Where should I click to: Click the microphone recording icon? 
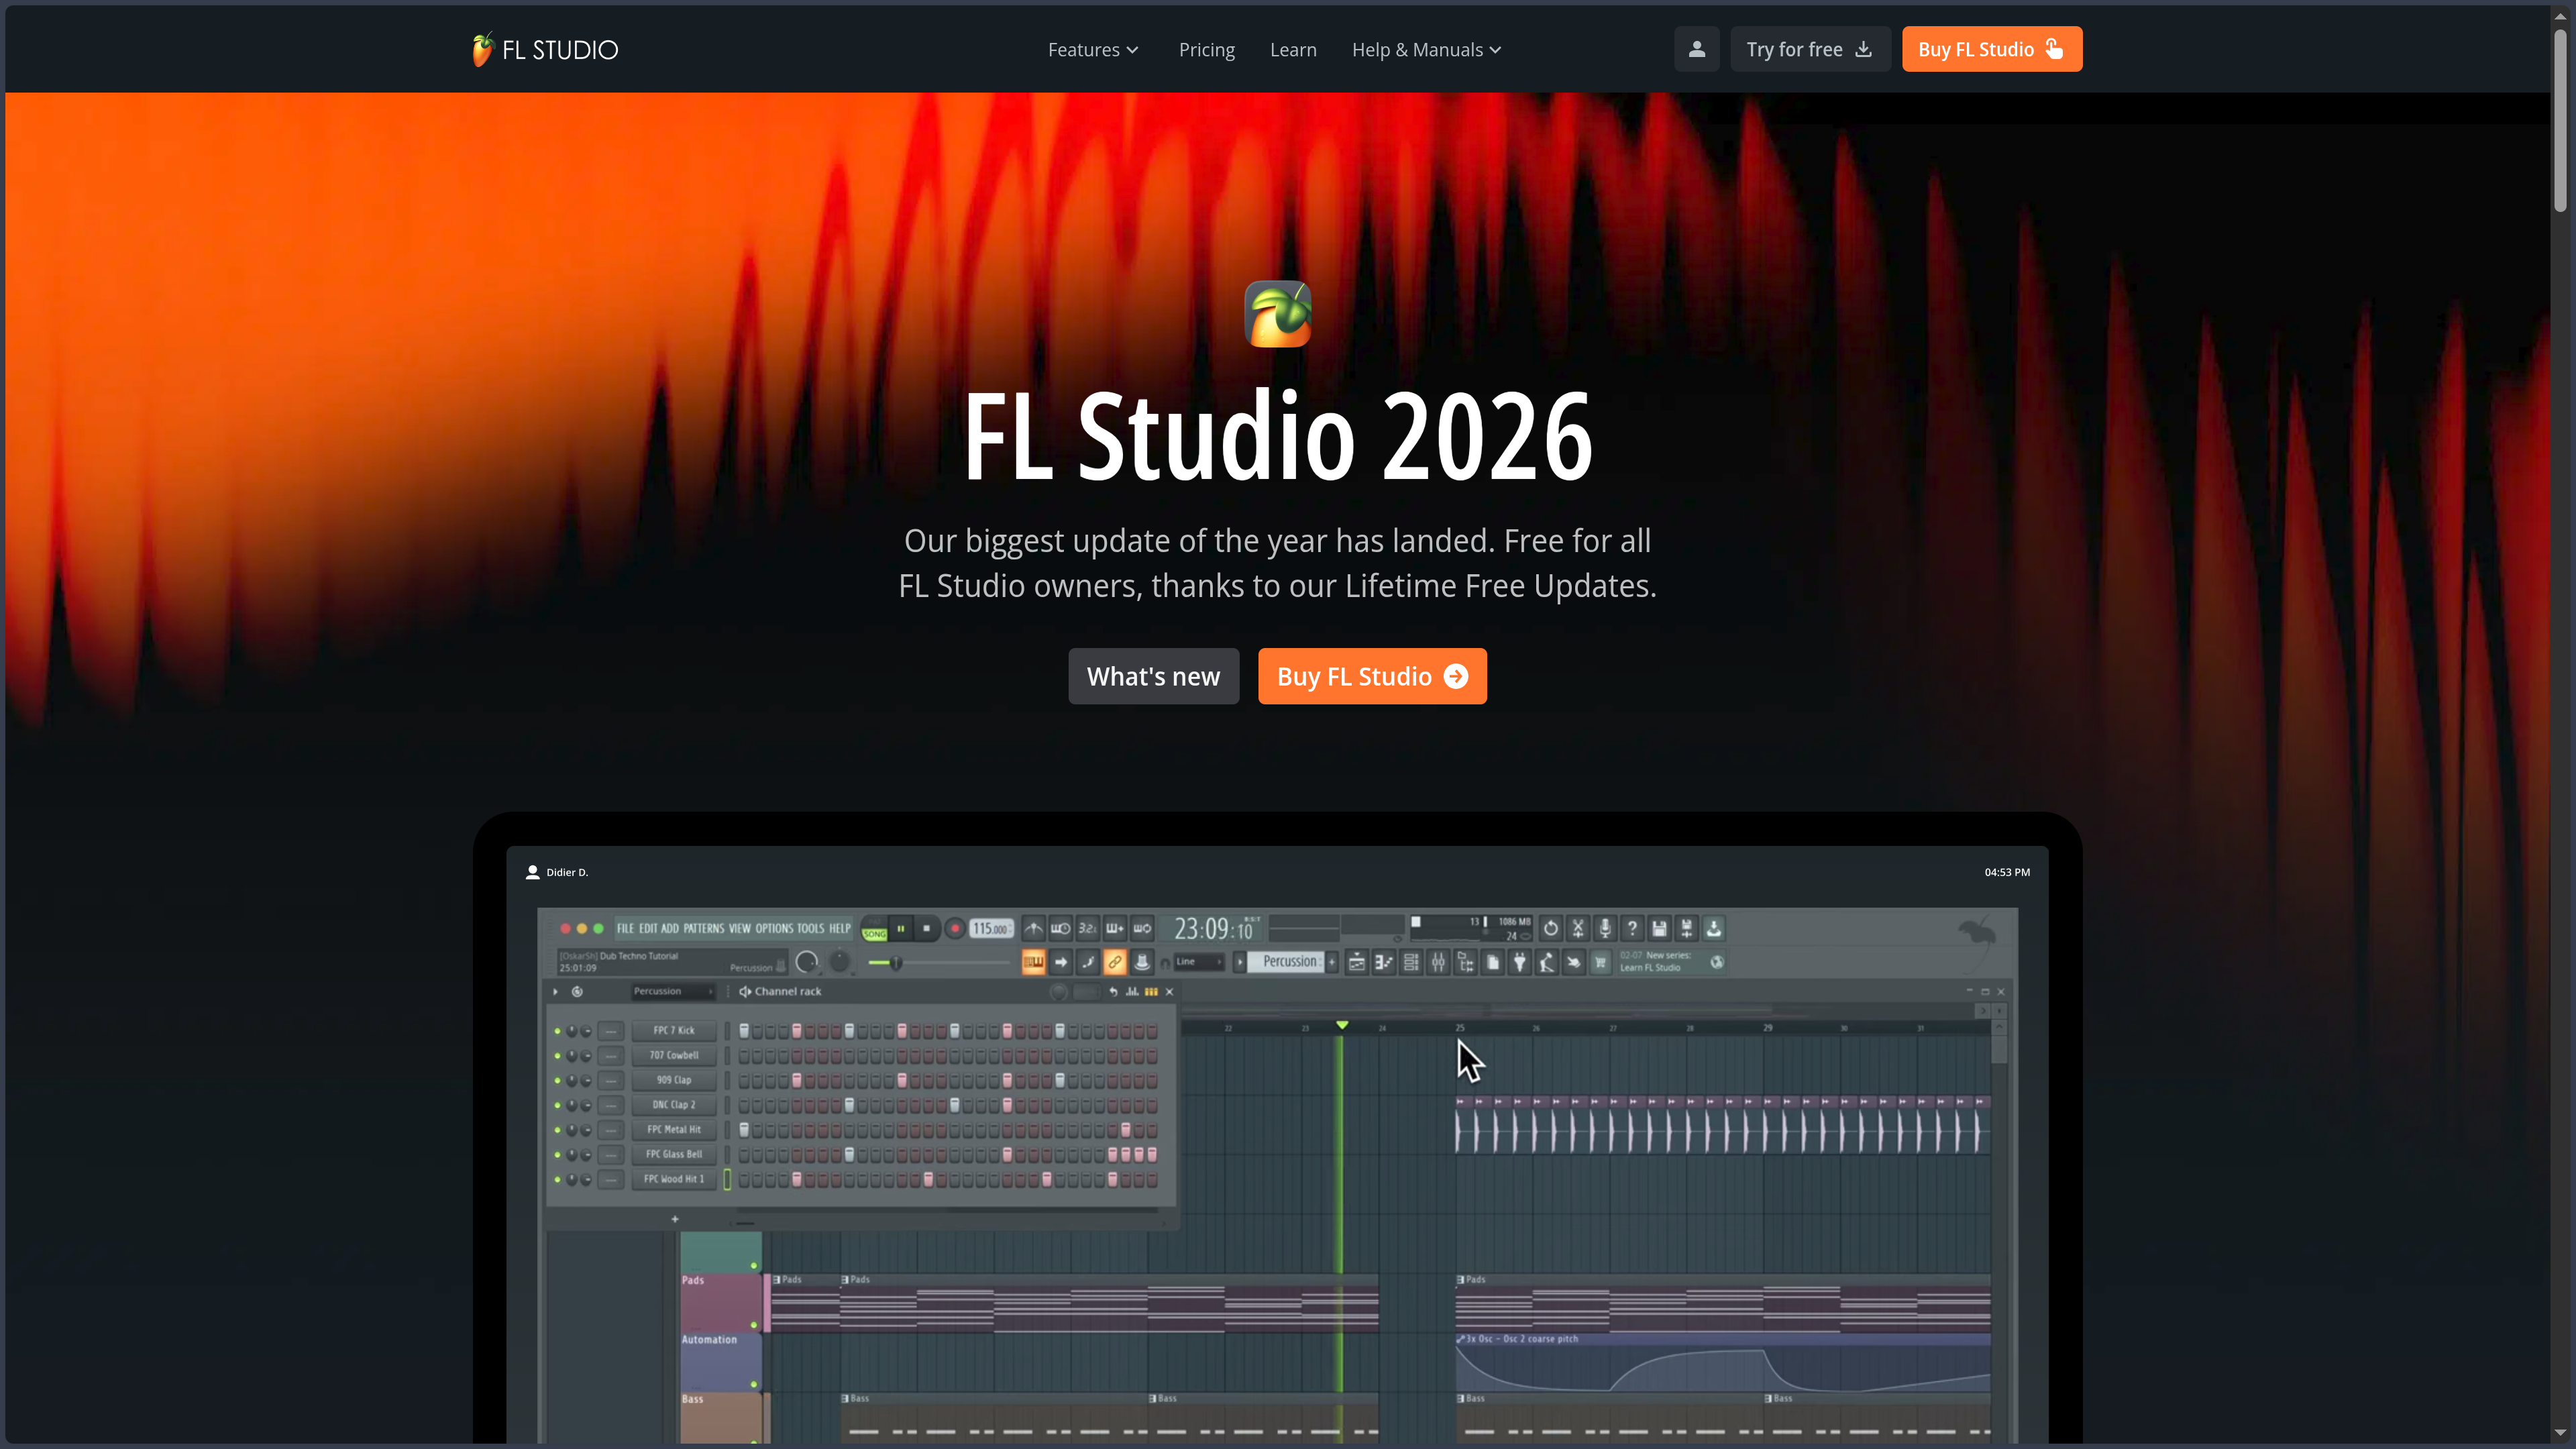pos(1604,928)
